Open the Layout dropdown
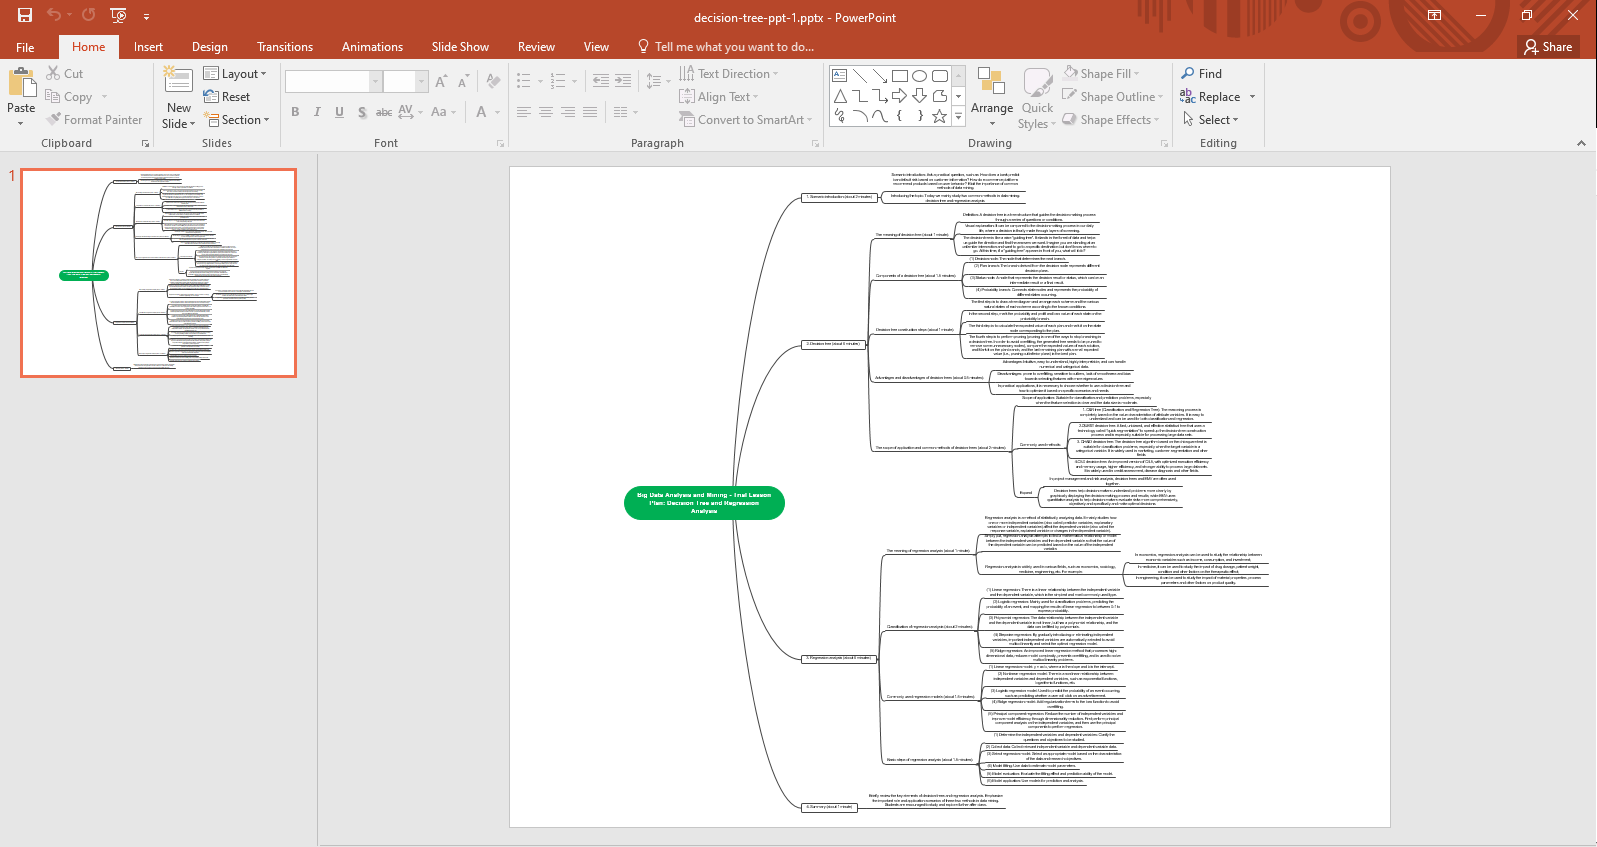 point(235,74)
